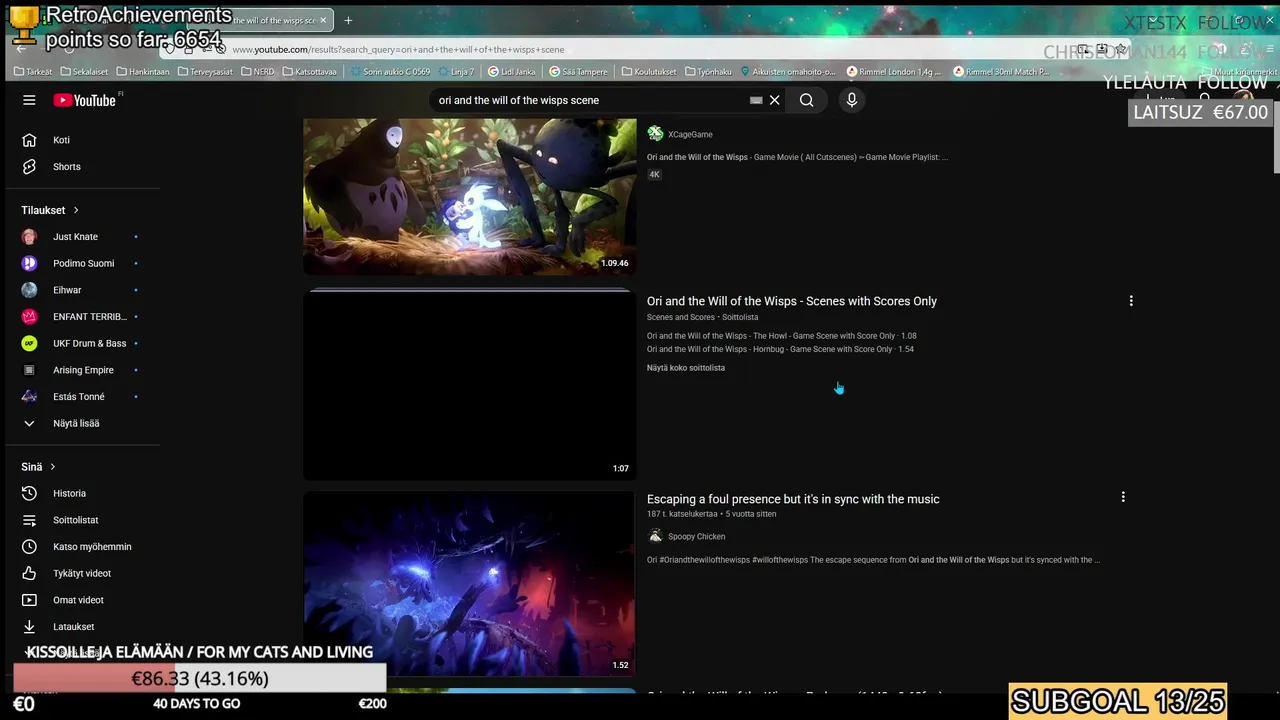Viewport: 1280px width, 720px height.
Task: Open Rimmel London bookmark
Action: pos(894,72)
